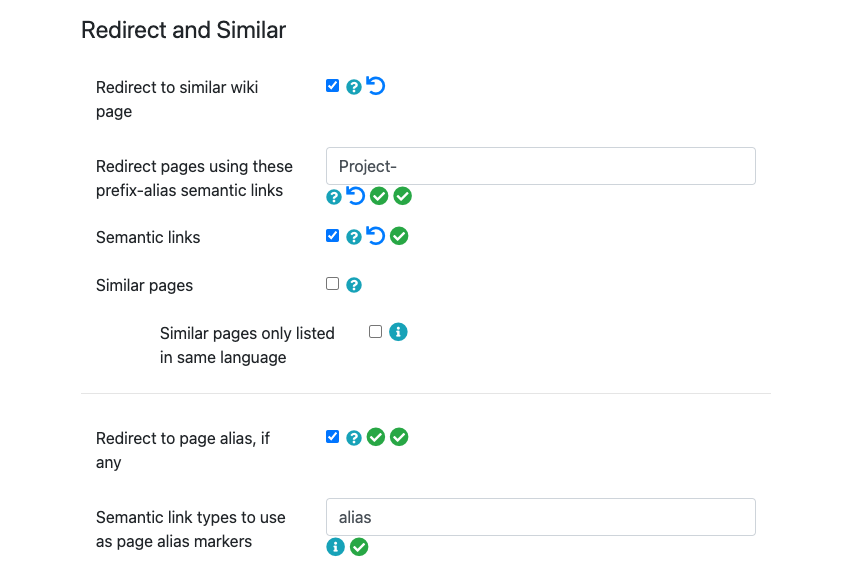This screenshot has height=587, width=852.
Task: Focus the Project- prefix-alias input field
Action: coord(541,166)
